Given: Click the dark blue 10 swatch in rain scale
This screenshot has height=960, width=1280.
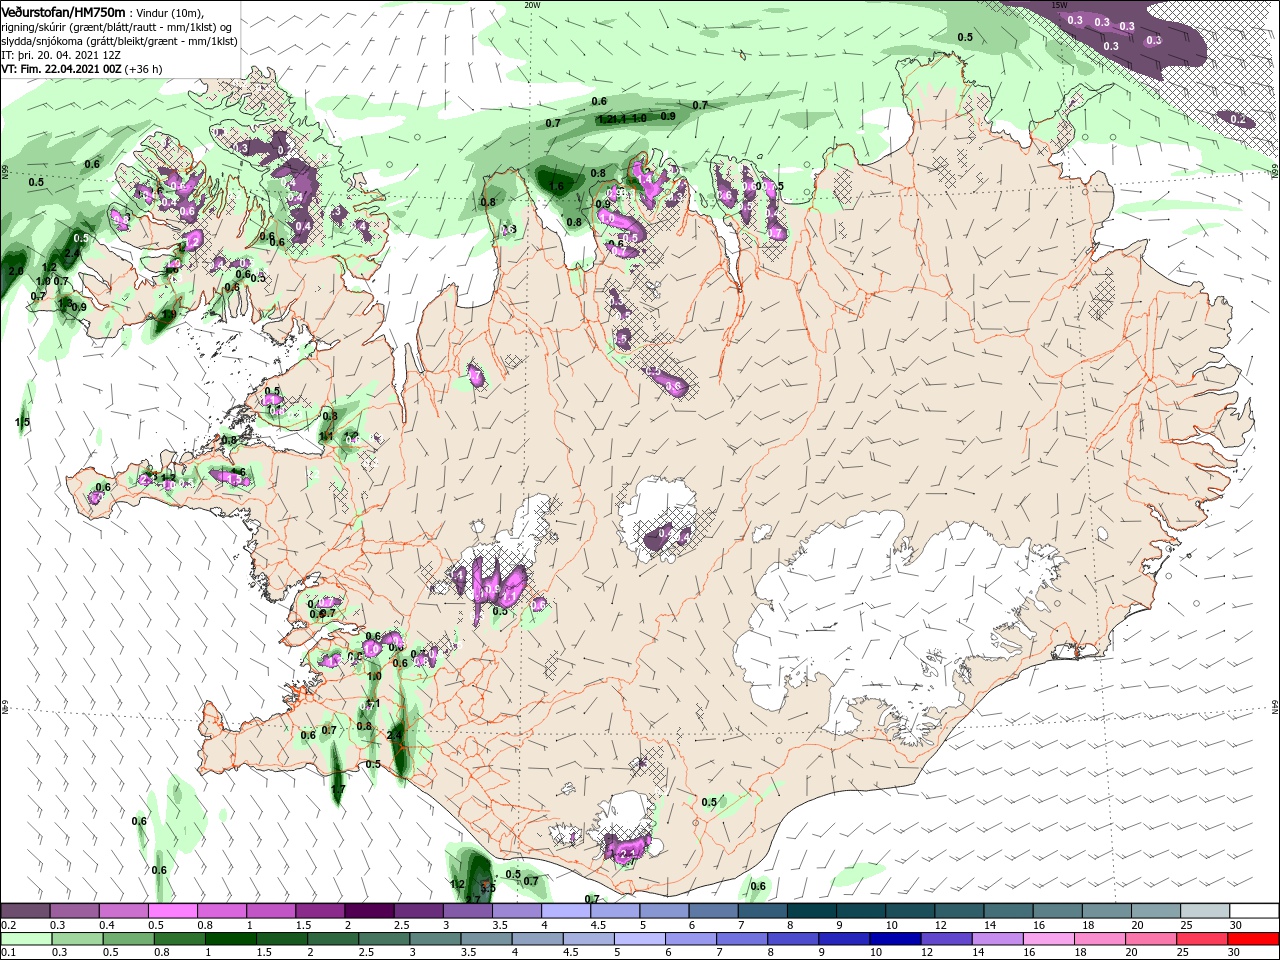Looking at the screenshot, I should pyautogui.click(x=896, y=938).
